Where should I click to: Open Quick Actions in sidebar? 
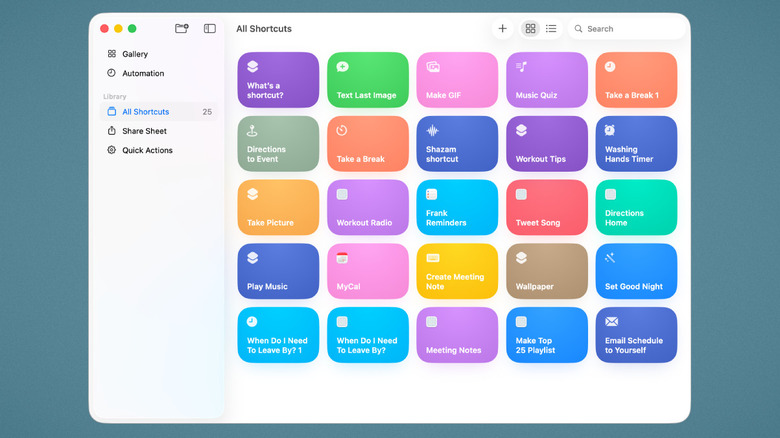click(159, 150)
